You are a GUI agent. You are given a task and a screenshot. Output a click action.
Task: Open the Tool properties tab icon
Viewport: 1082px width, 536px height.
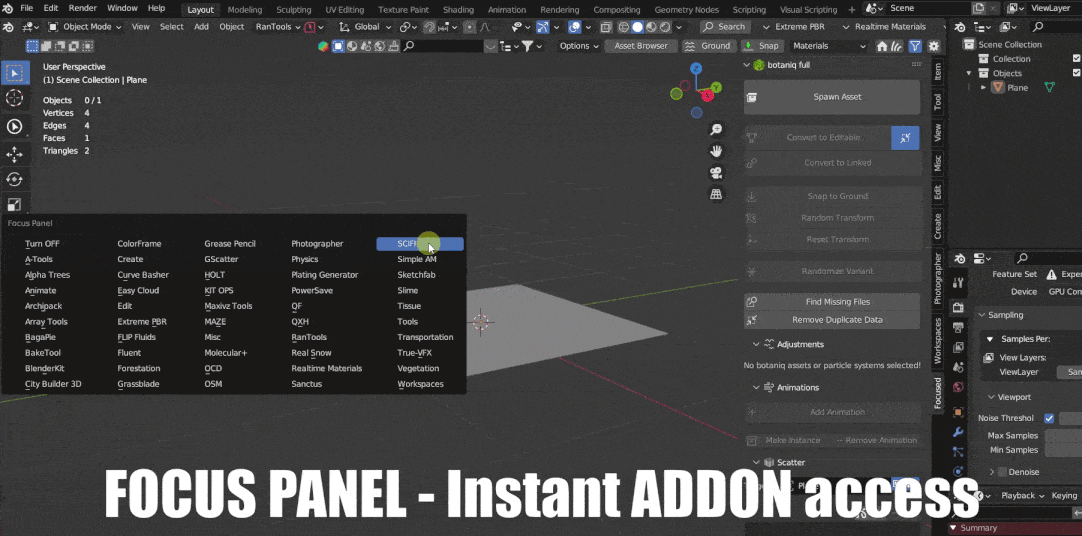click(958, 283)
